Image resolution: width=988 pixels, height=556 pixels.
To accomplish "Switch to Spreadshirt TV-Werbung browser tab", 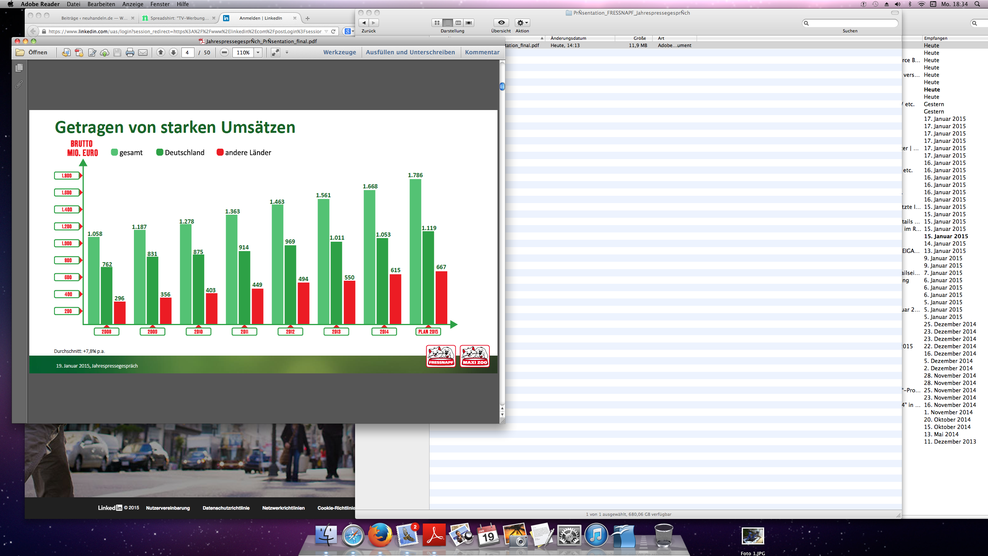I will pyautogui.click(x=179, y=18).
